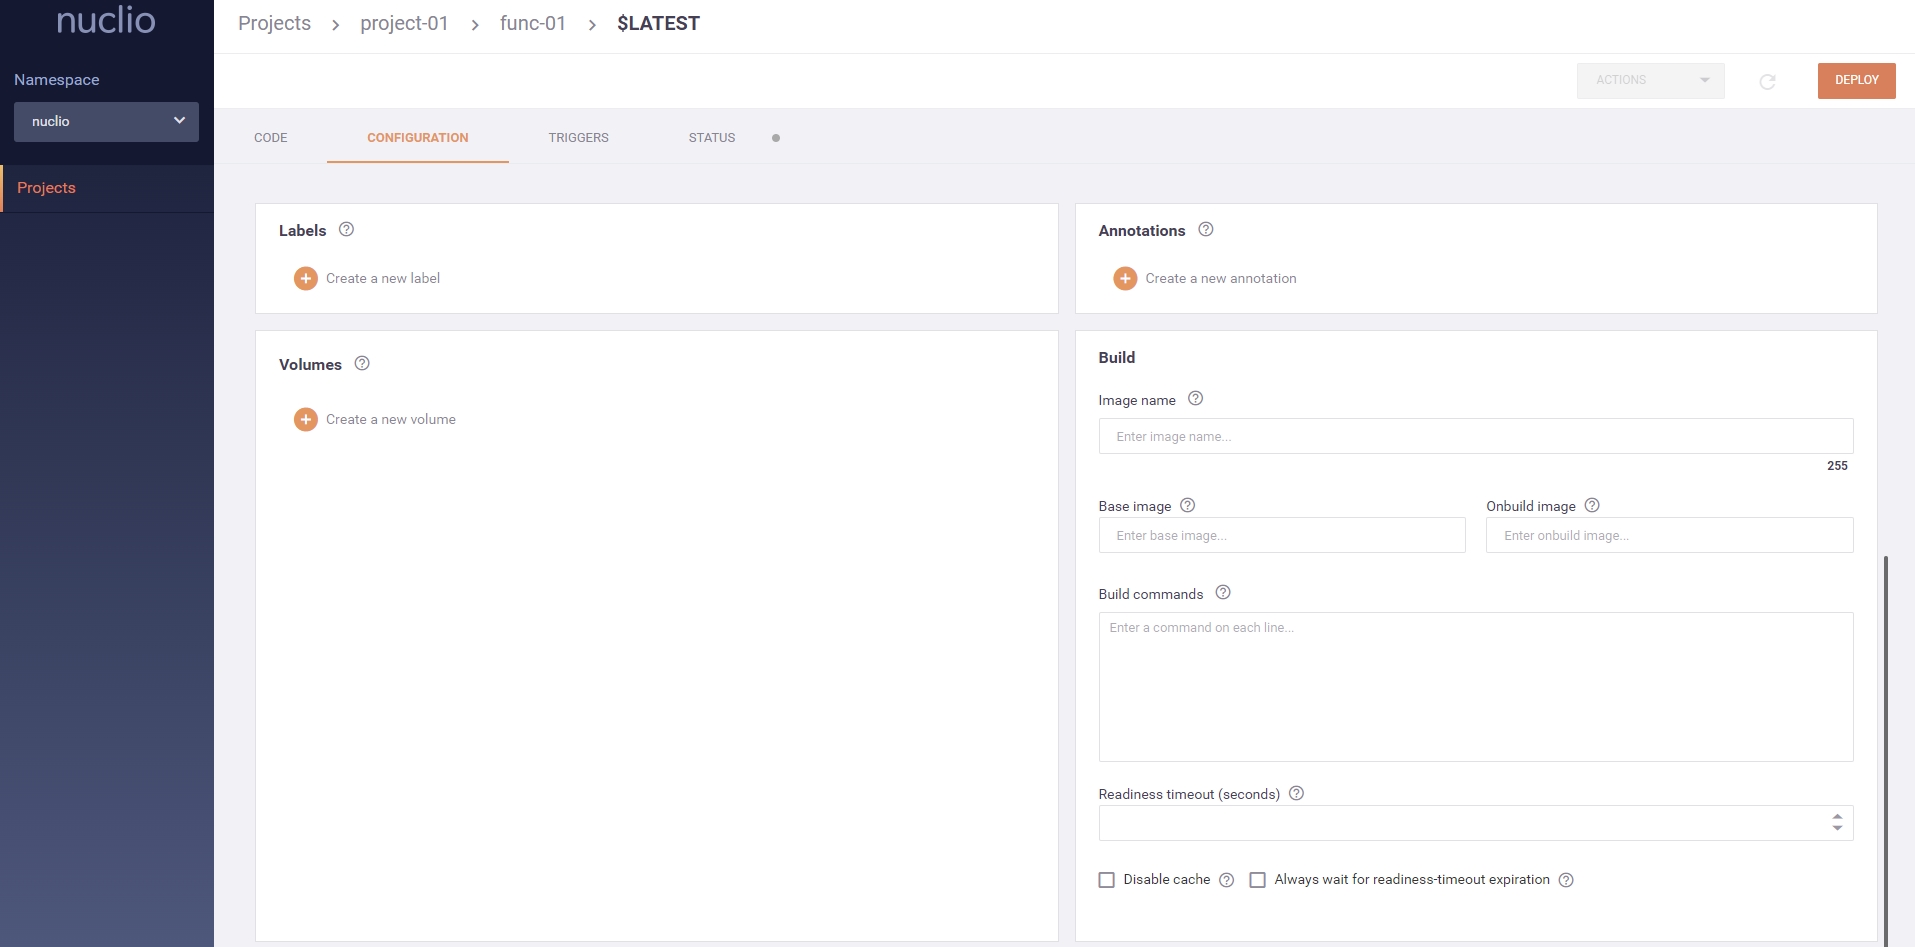Click the refresh icon next to Deploy
Viewport: 1915px width, 947px height.
[1767, 81]
